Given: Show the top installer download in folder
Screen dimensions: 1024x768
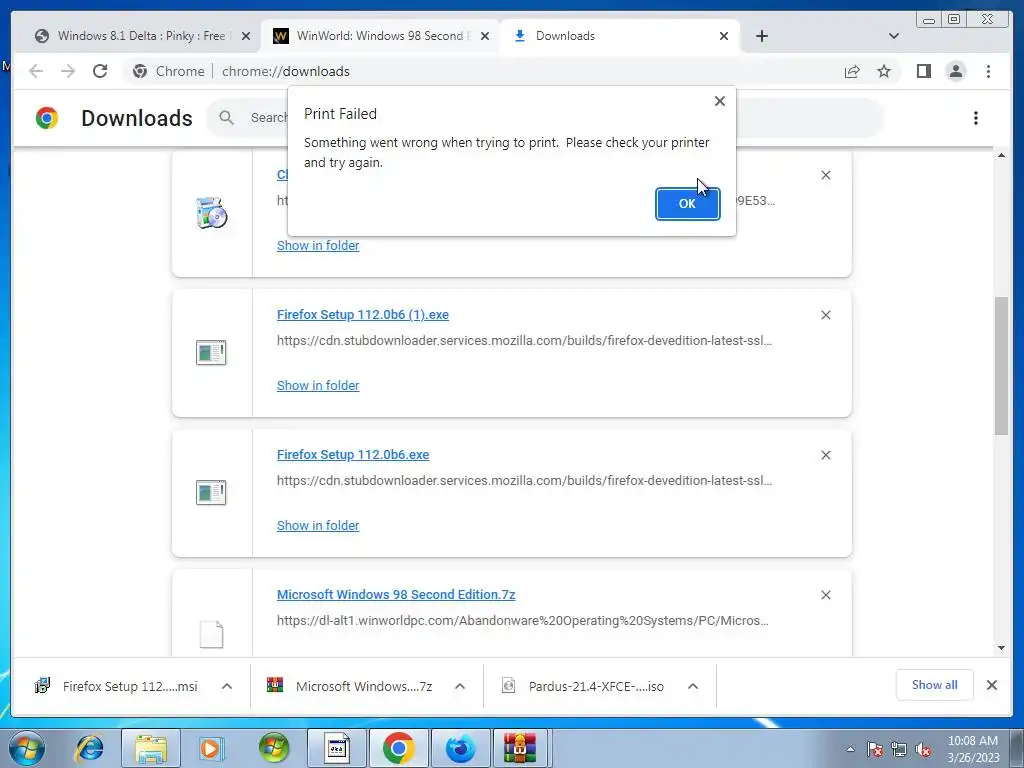Looking at the screenshot, I should [x=318, y=246].
